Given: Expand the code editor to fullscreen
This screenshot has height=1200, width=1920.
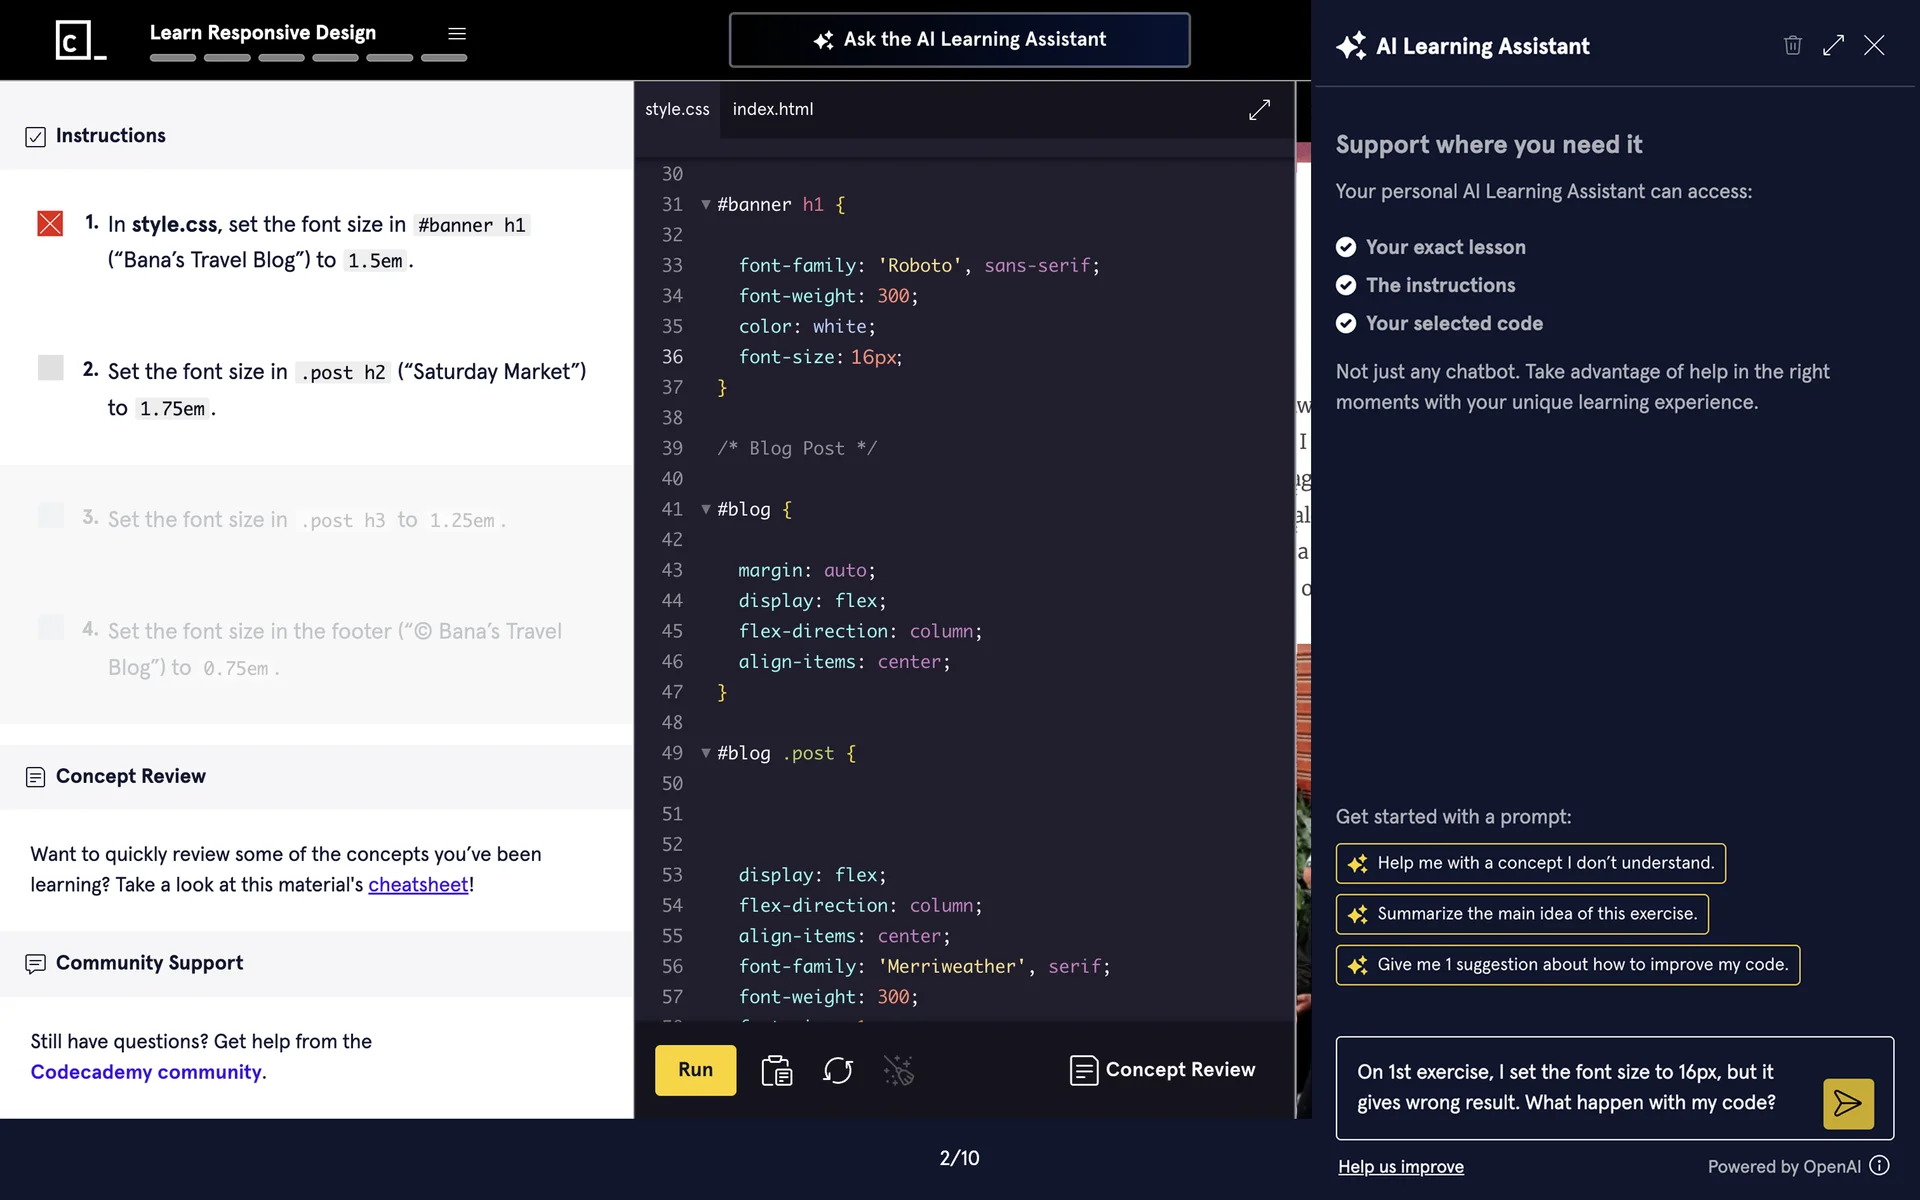Looking at the screenshot, I should point(1259,110).
